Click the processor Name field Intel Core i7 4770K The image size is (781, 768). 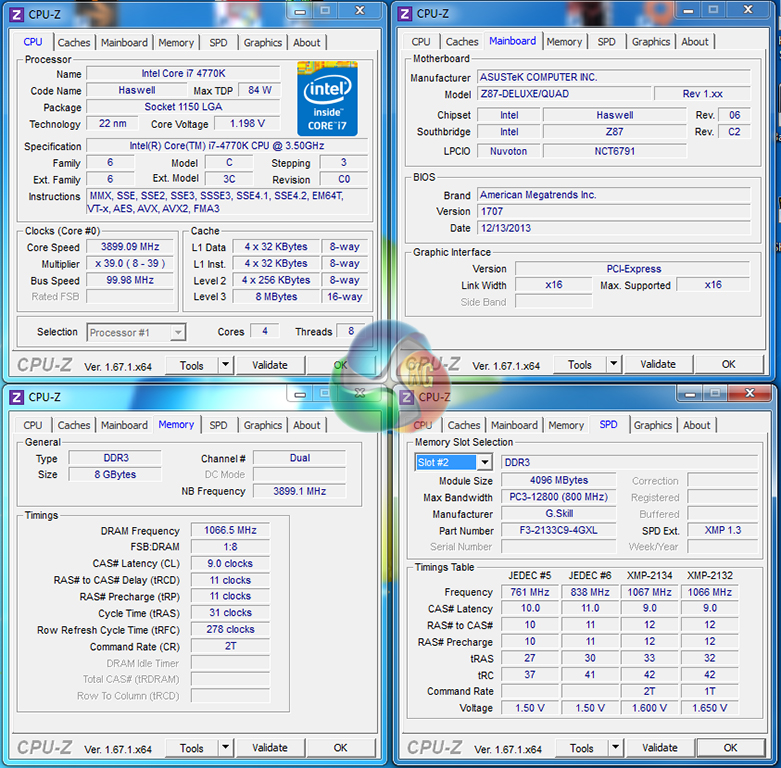[183, 74]
